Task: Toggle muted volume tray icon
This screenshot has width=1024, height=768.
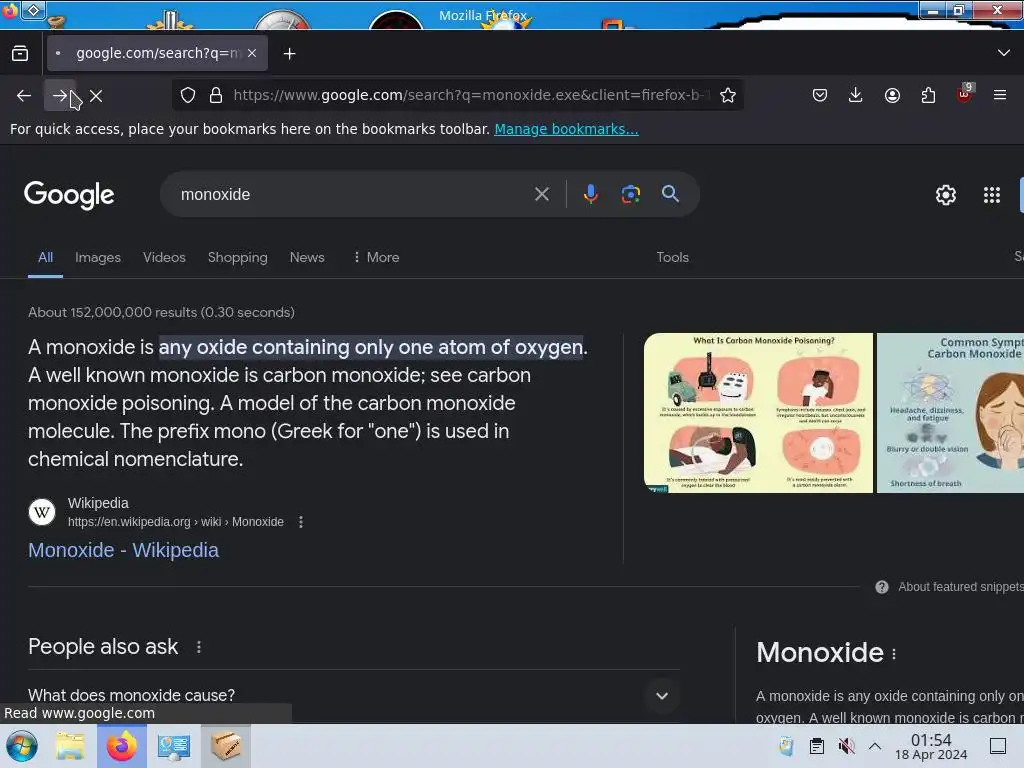Action: [846, 746]
